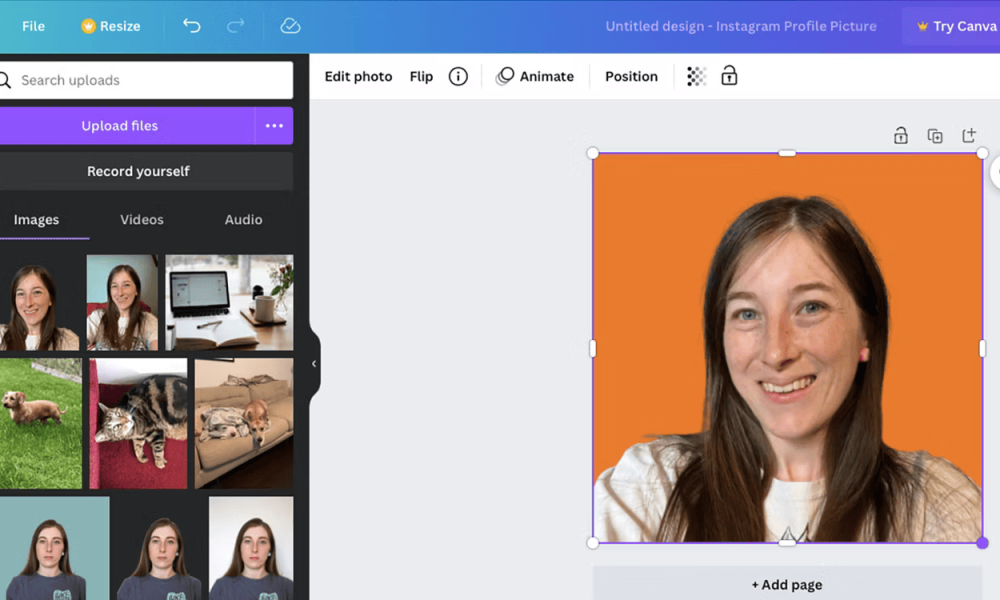This screenshot has width=1000, height=600.
Task: Select the tabby cat thumbnail
Action: (138, 423)
